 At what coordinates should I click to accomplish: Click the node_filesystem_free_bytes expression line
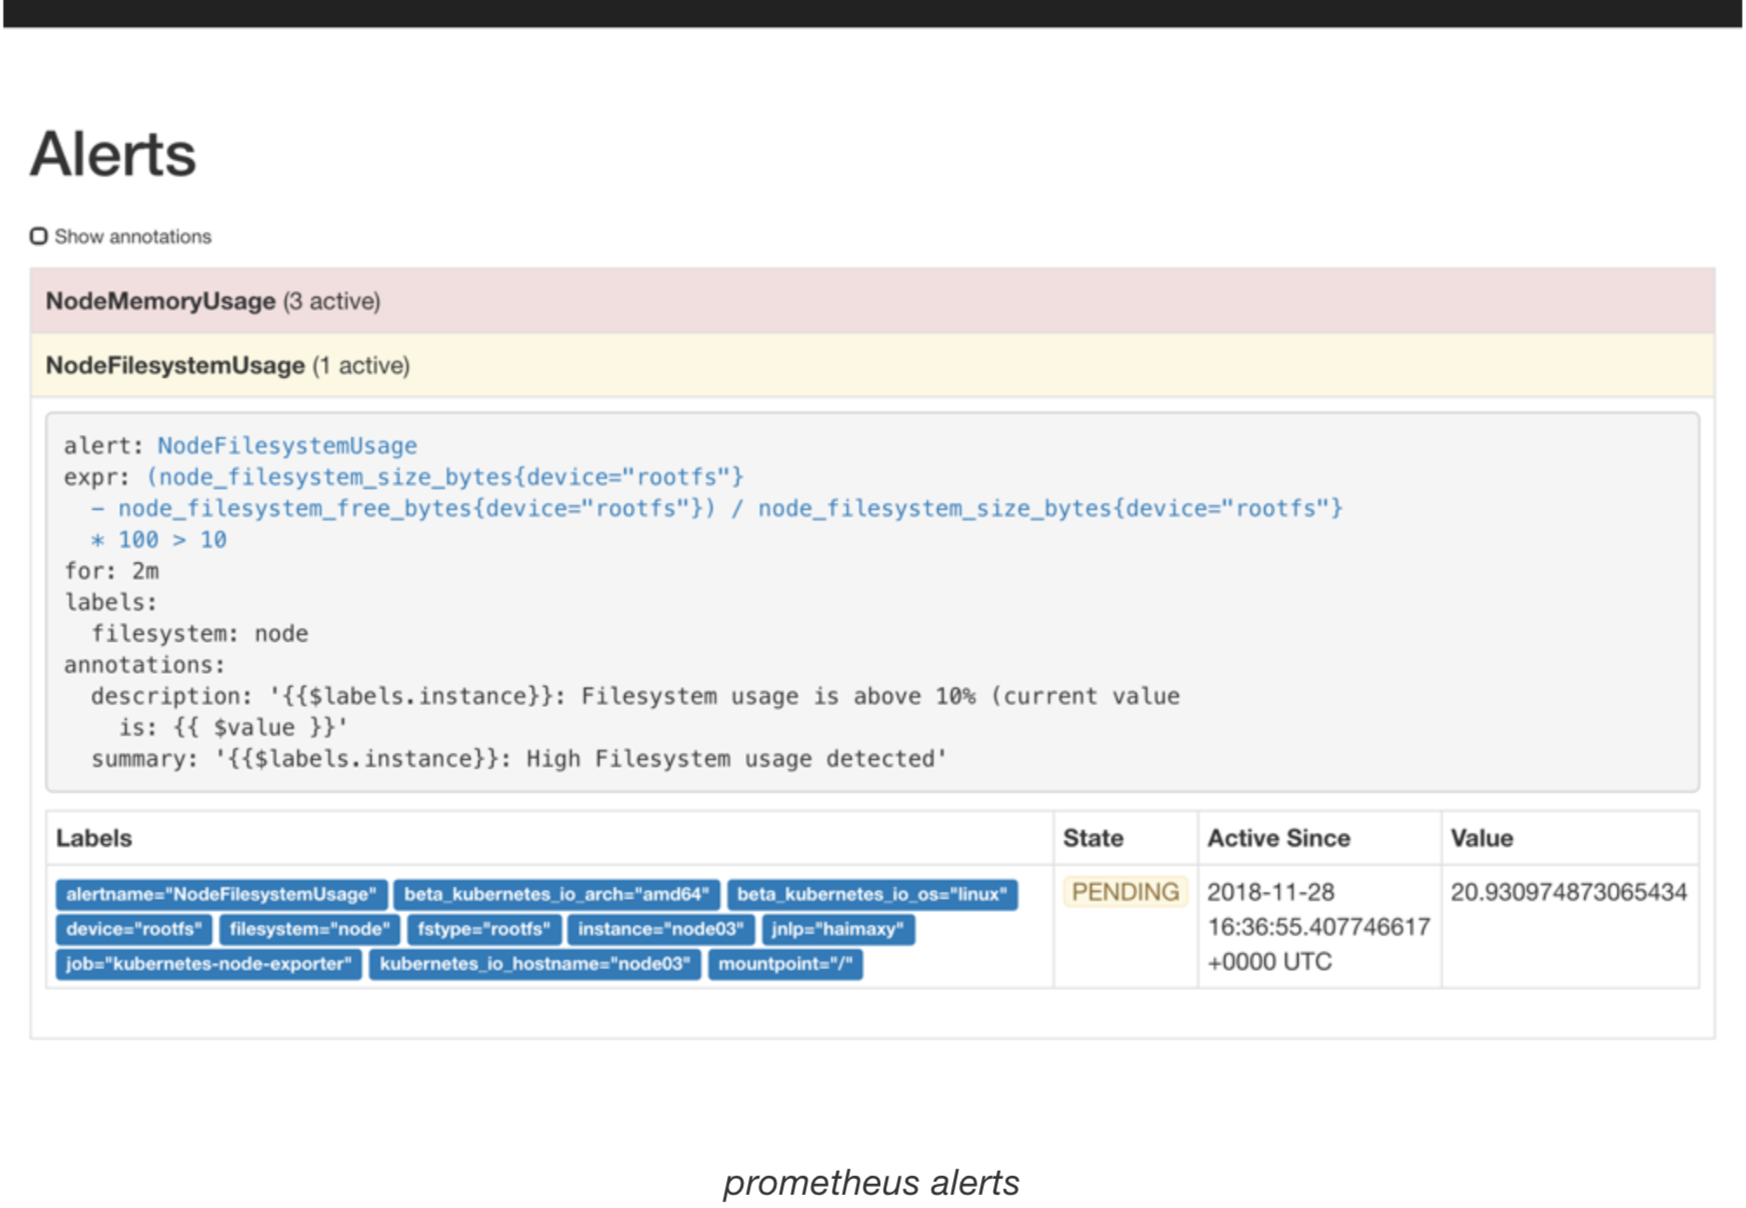coord(716,508)
